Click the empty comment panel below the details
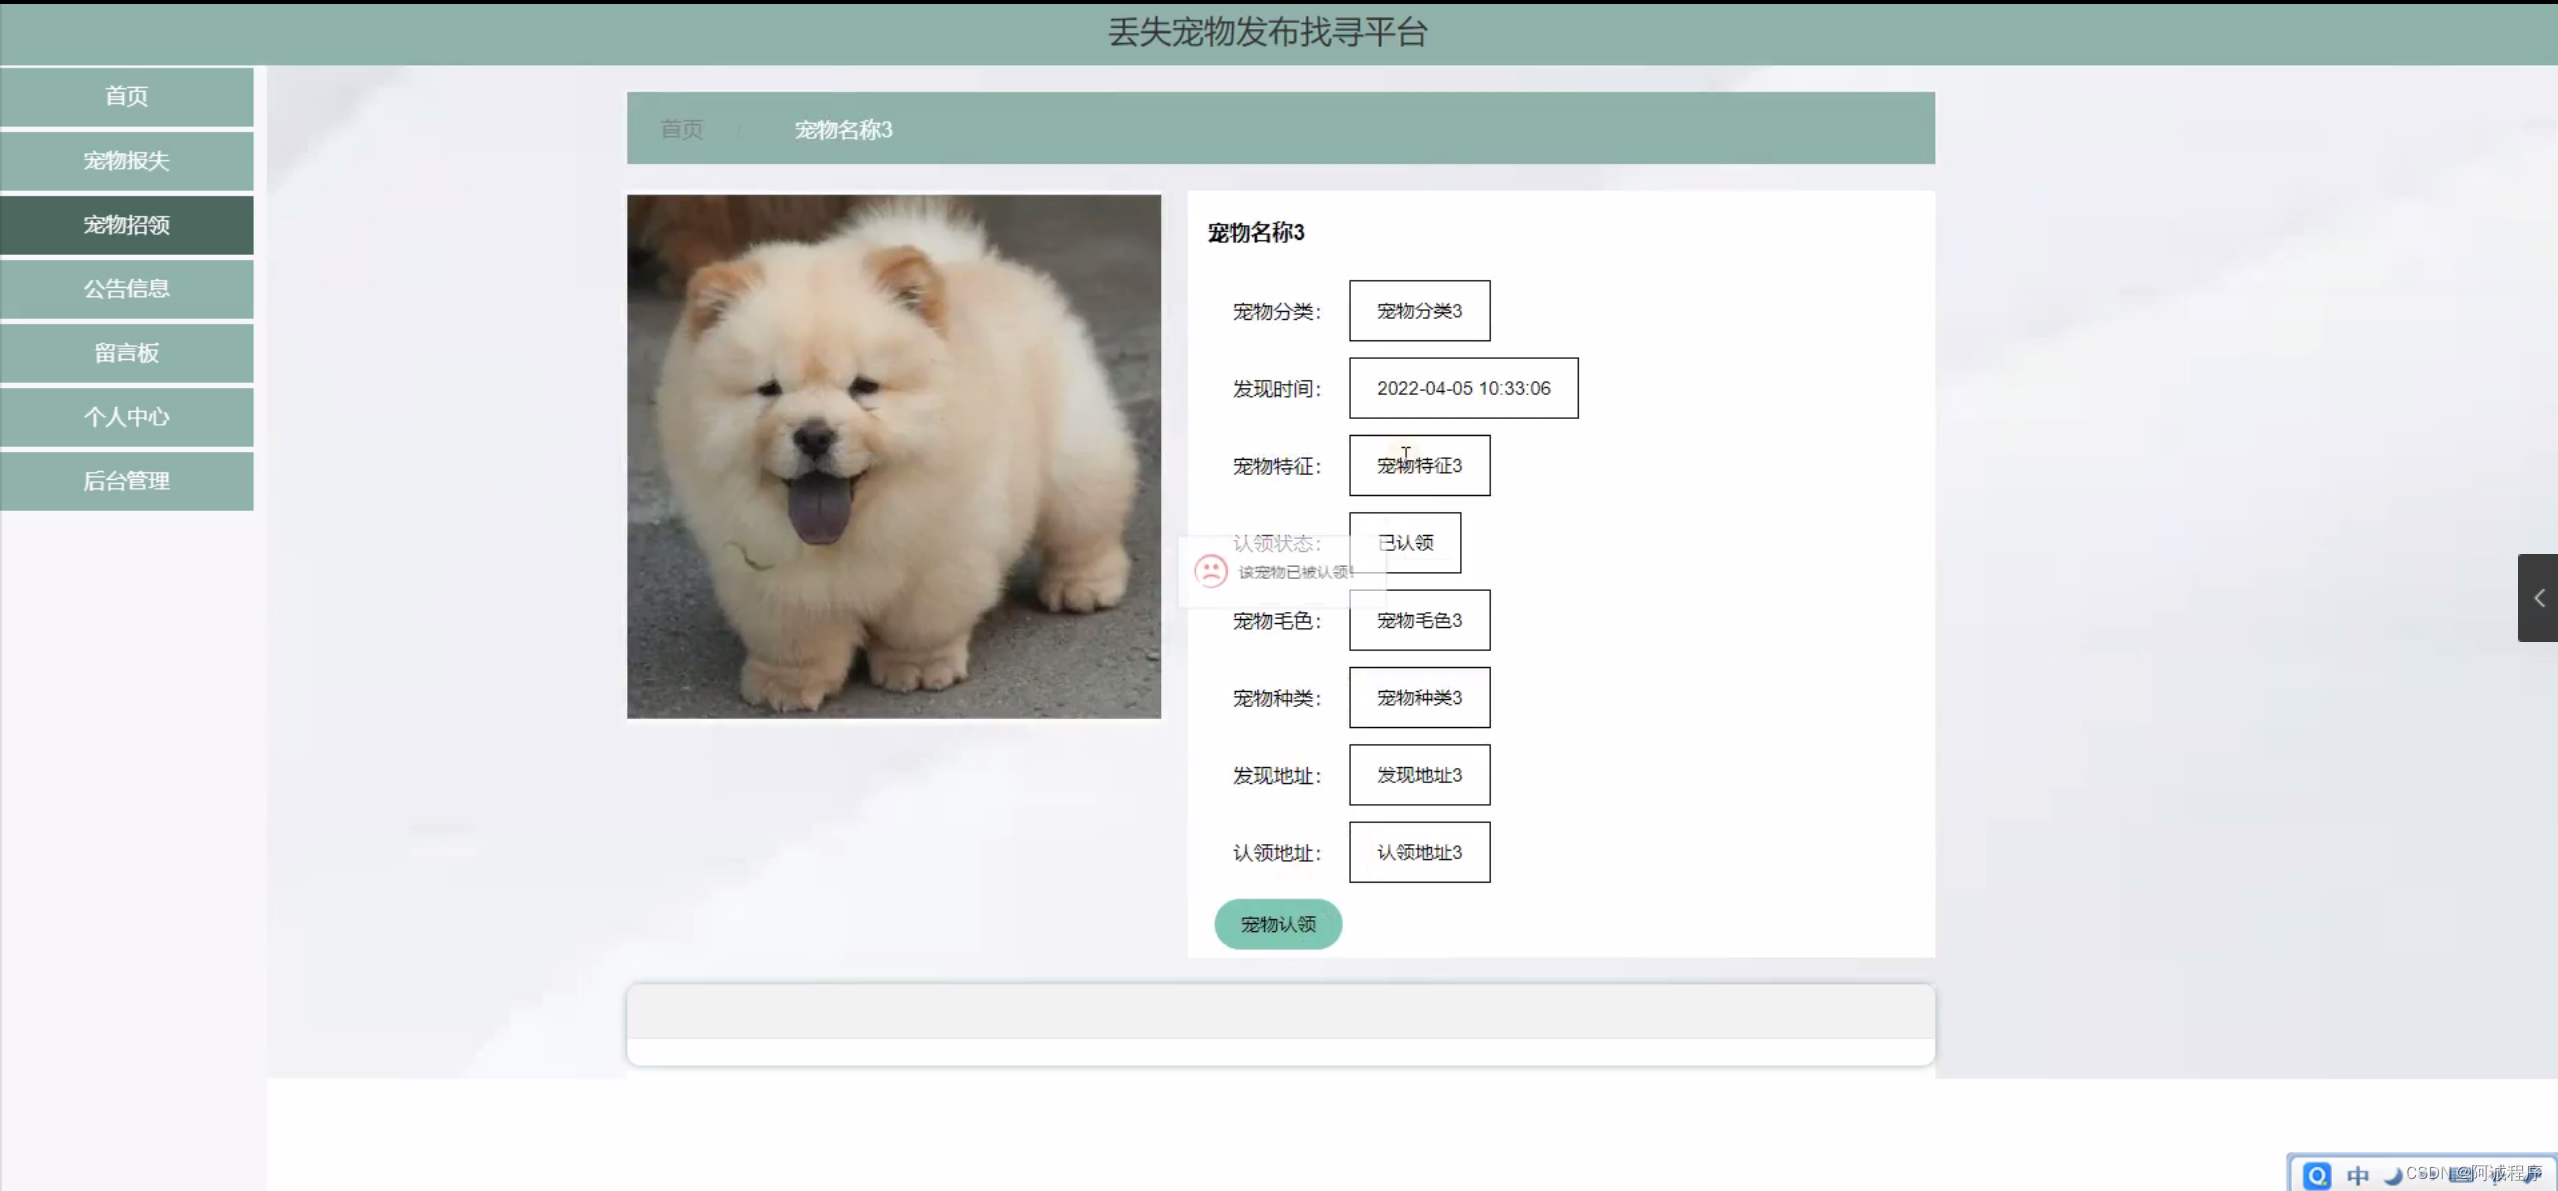Screen dimensions: 2558x1191 [1280, 1024]
